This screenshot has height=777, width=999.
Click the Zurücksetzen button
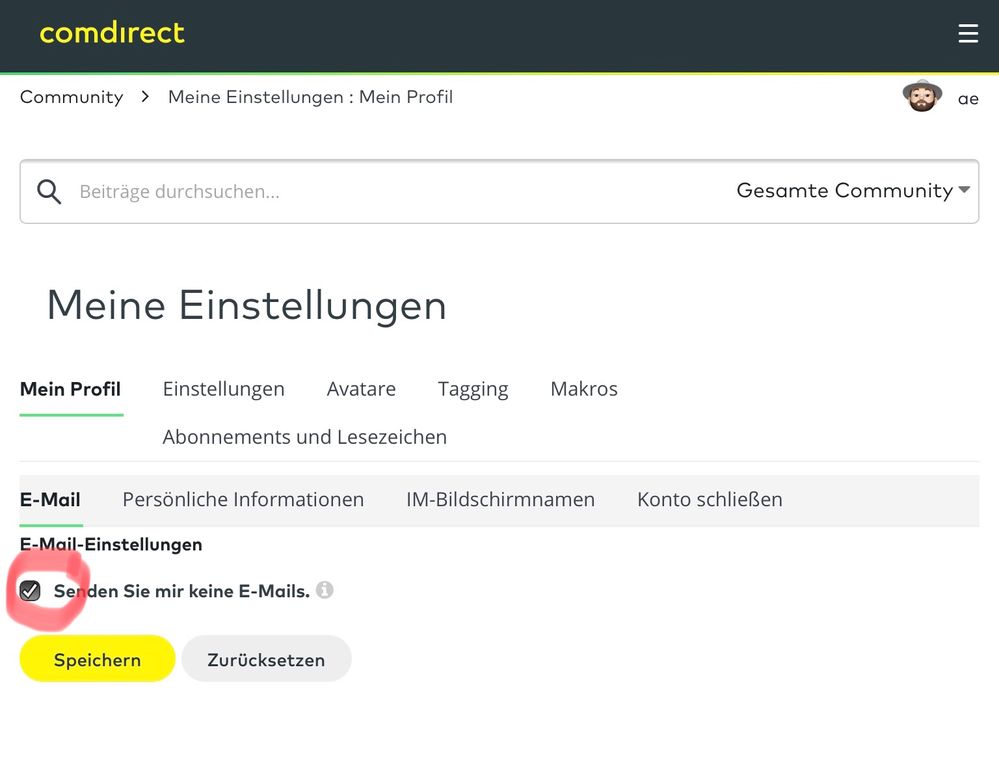tap(266, 660)
